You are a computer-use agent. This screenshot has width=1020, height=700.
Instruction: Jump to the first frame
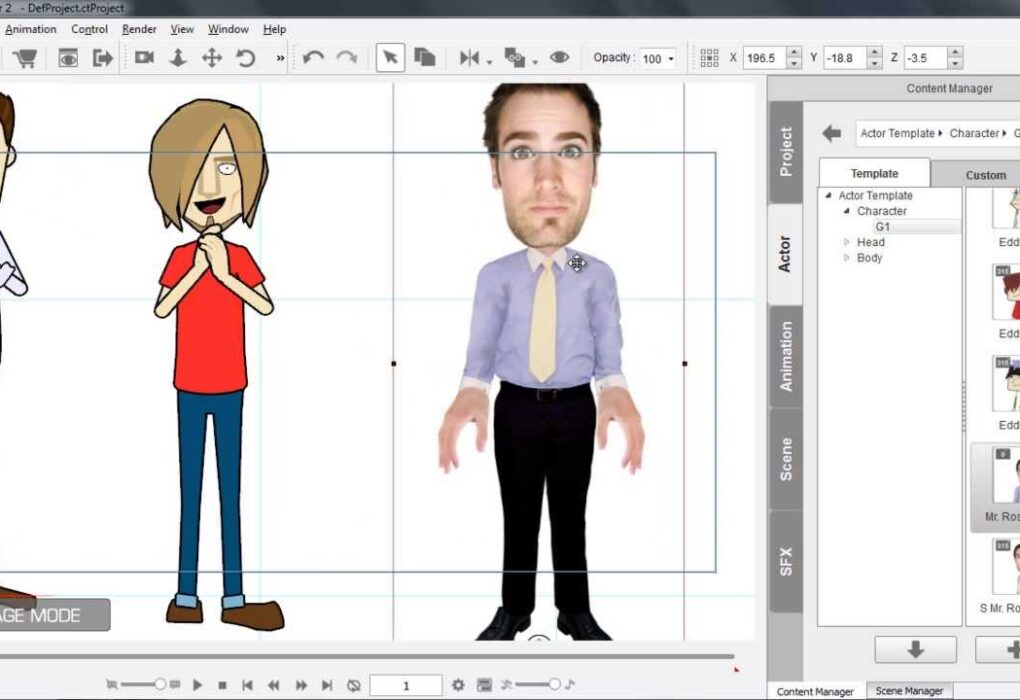click(x=247, y=685)
